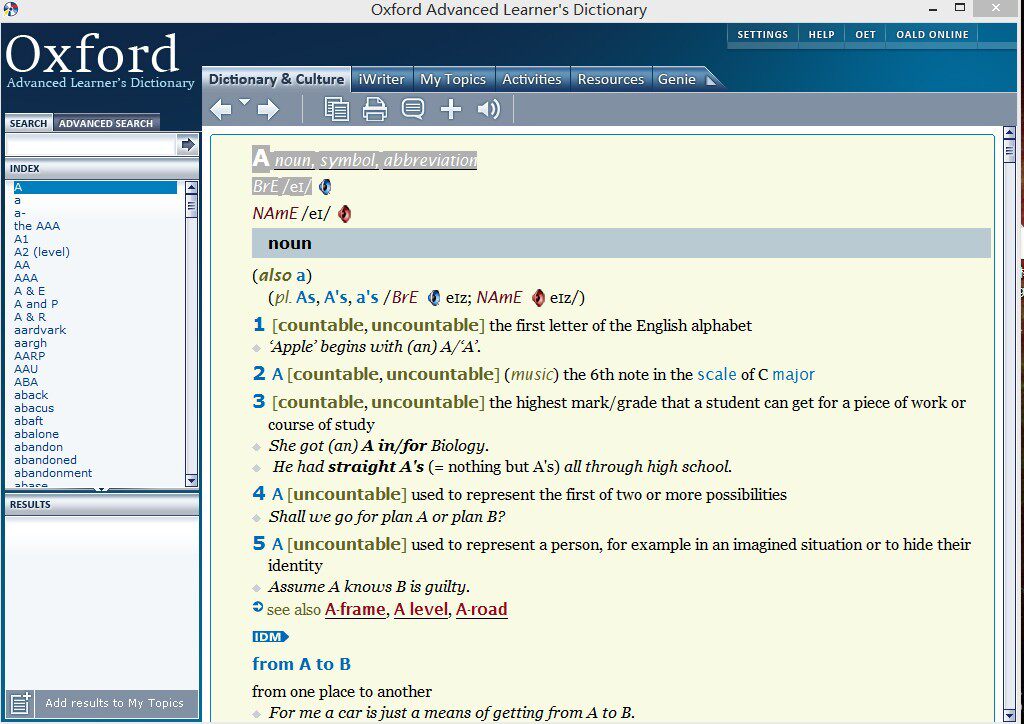
Task: Open the history dropdown arrow between navigation arrows
Action: click(244, 102)
